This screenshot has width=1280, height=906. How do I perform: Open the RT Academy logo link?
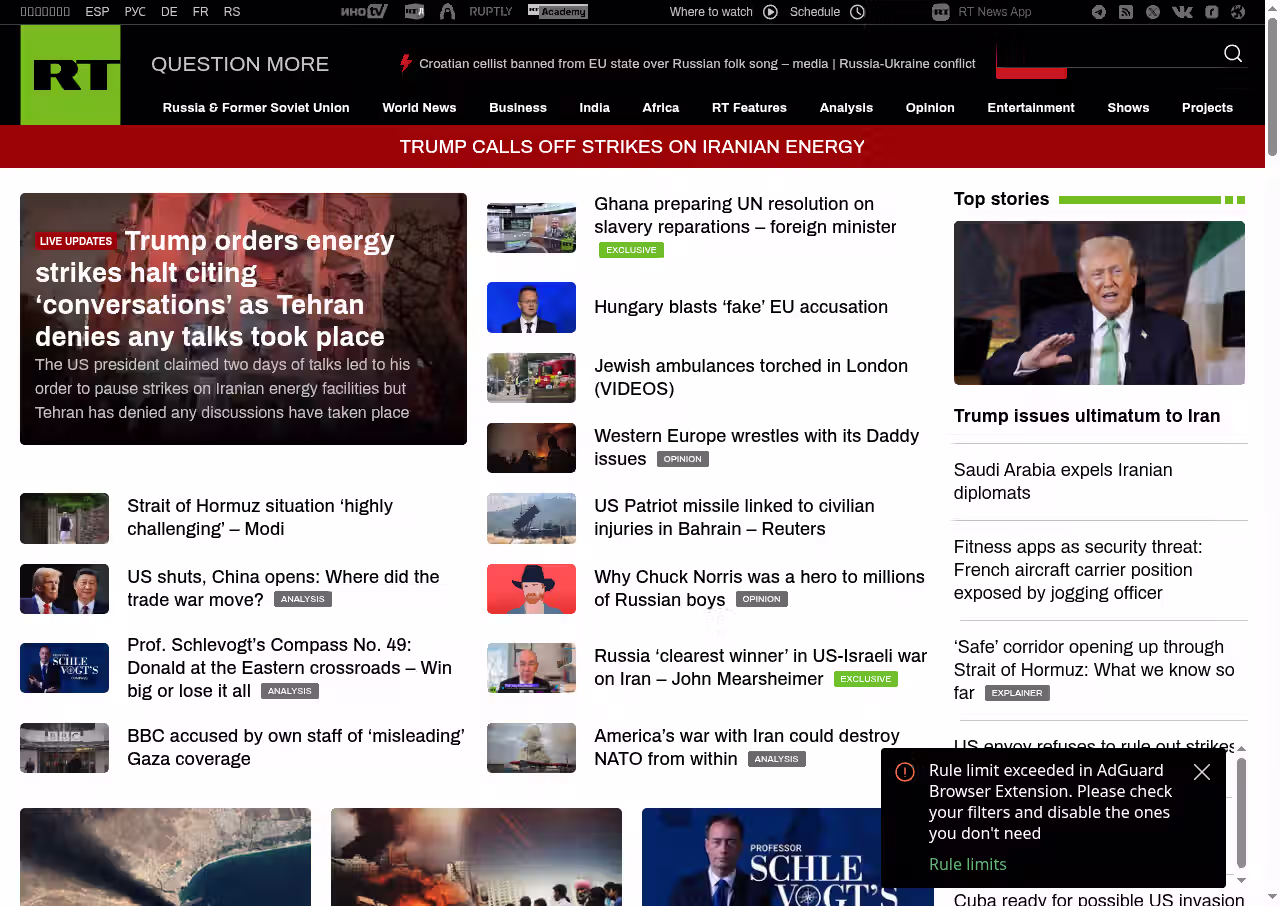point(557,12)
